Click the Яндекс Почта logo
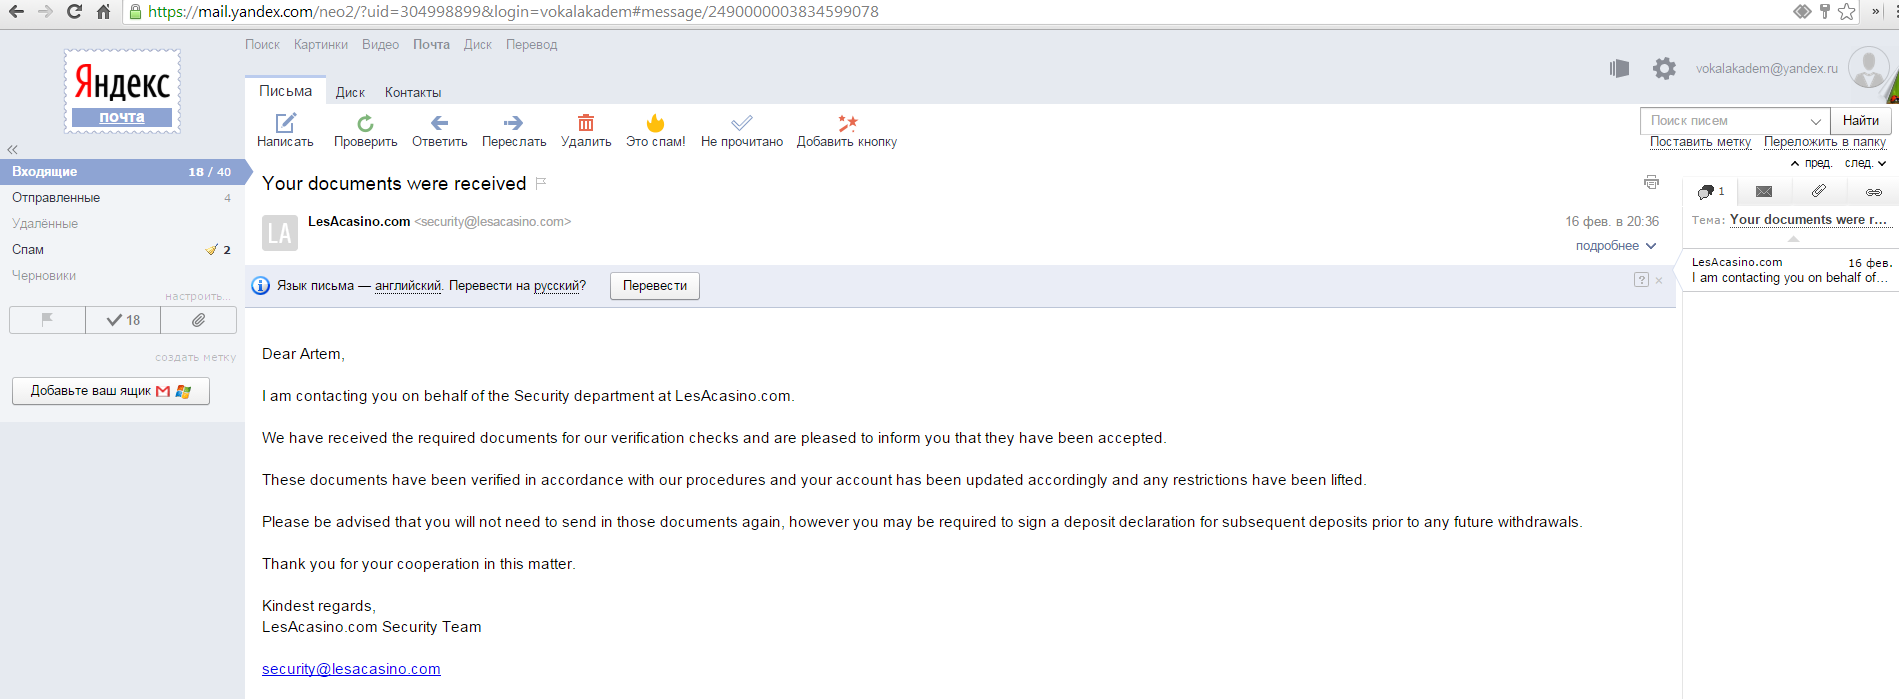This screenshot has width=1899, height=699. pos(122,91)
